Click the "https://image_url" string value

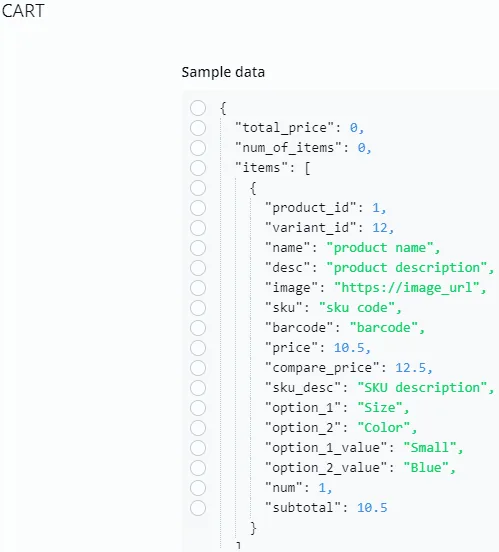[407, 288]
